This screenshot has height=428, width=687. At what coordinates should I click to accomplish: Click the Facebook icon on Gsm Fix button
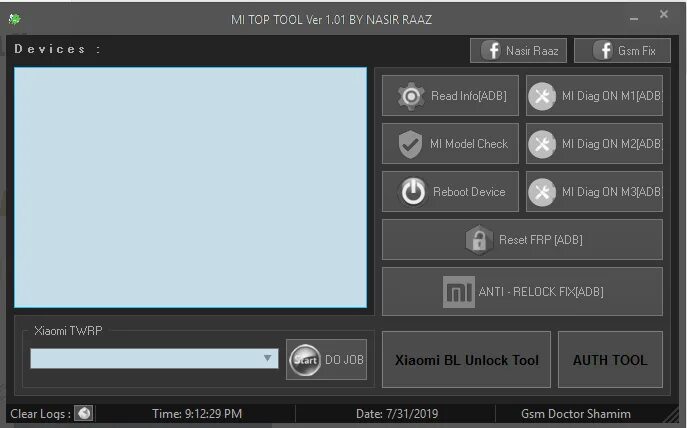tap(604, 51)
